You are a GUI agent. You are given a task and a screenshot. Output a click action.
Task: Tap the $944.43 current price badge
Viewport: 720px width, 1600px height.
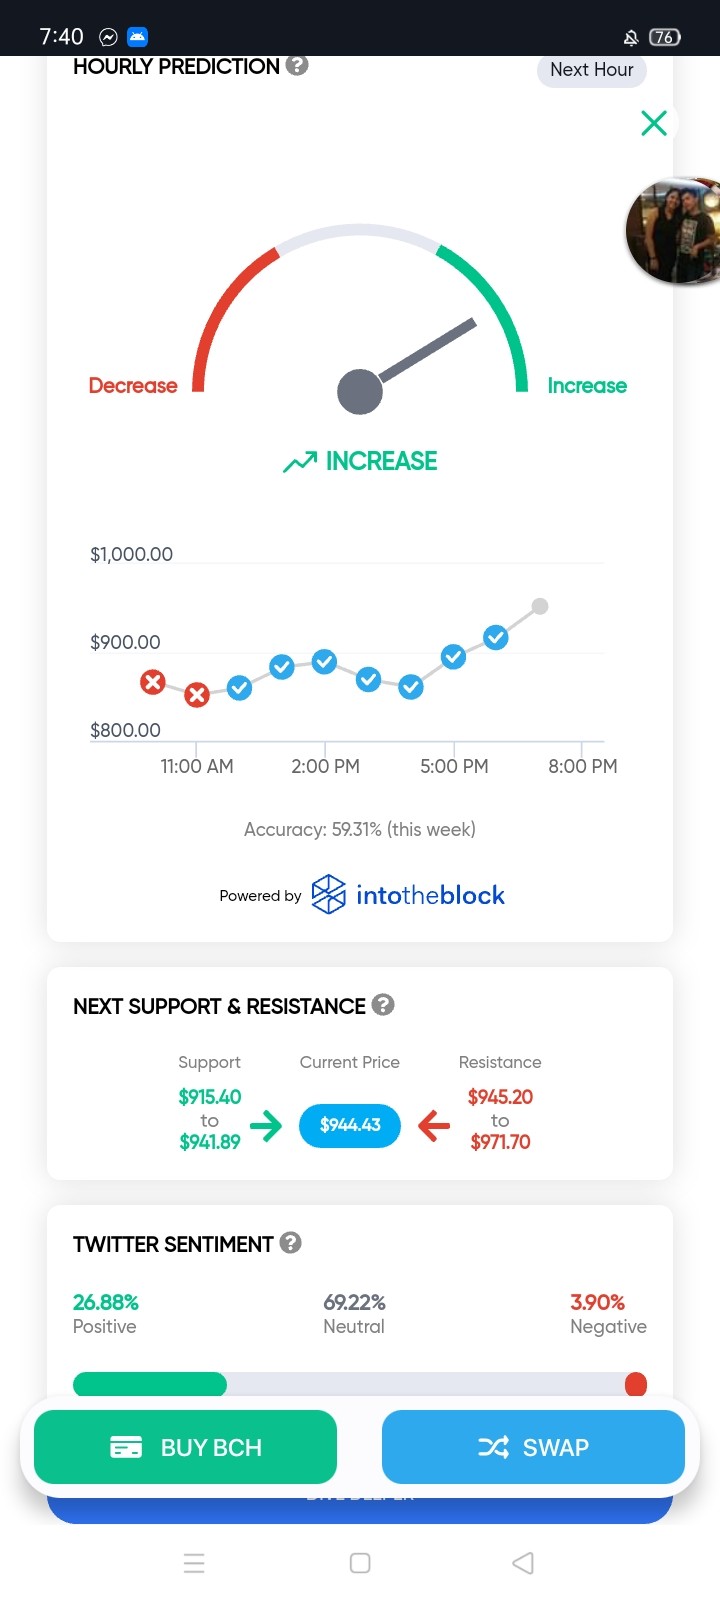[x=350, y=1125]
